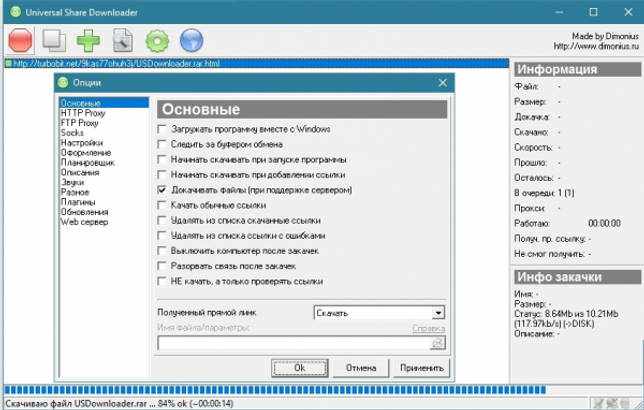Screen dimensions: 644x410
Task: Click the Инфо закачки panel header
Action: point(577,277)
